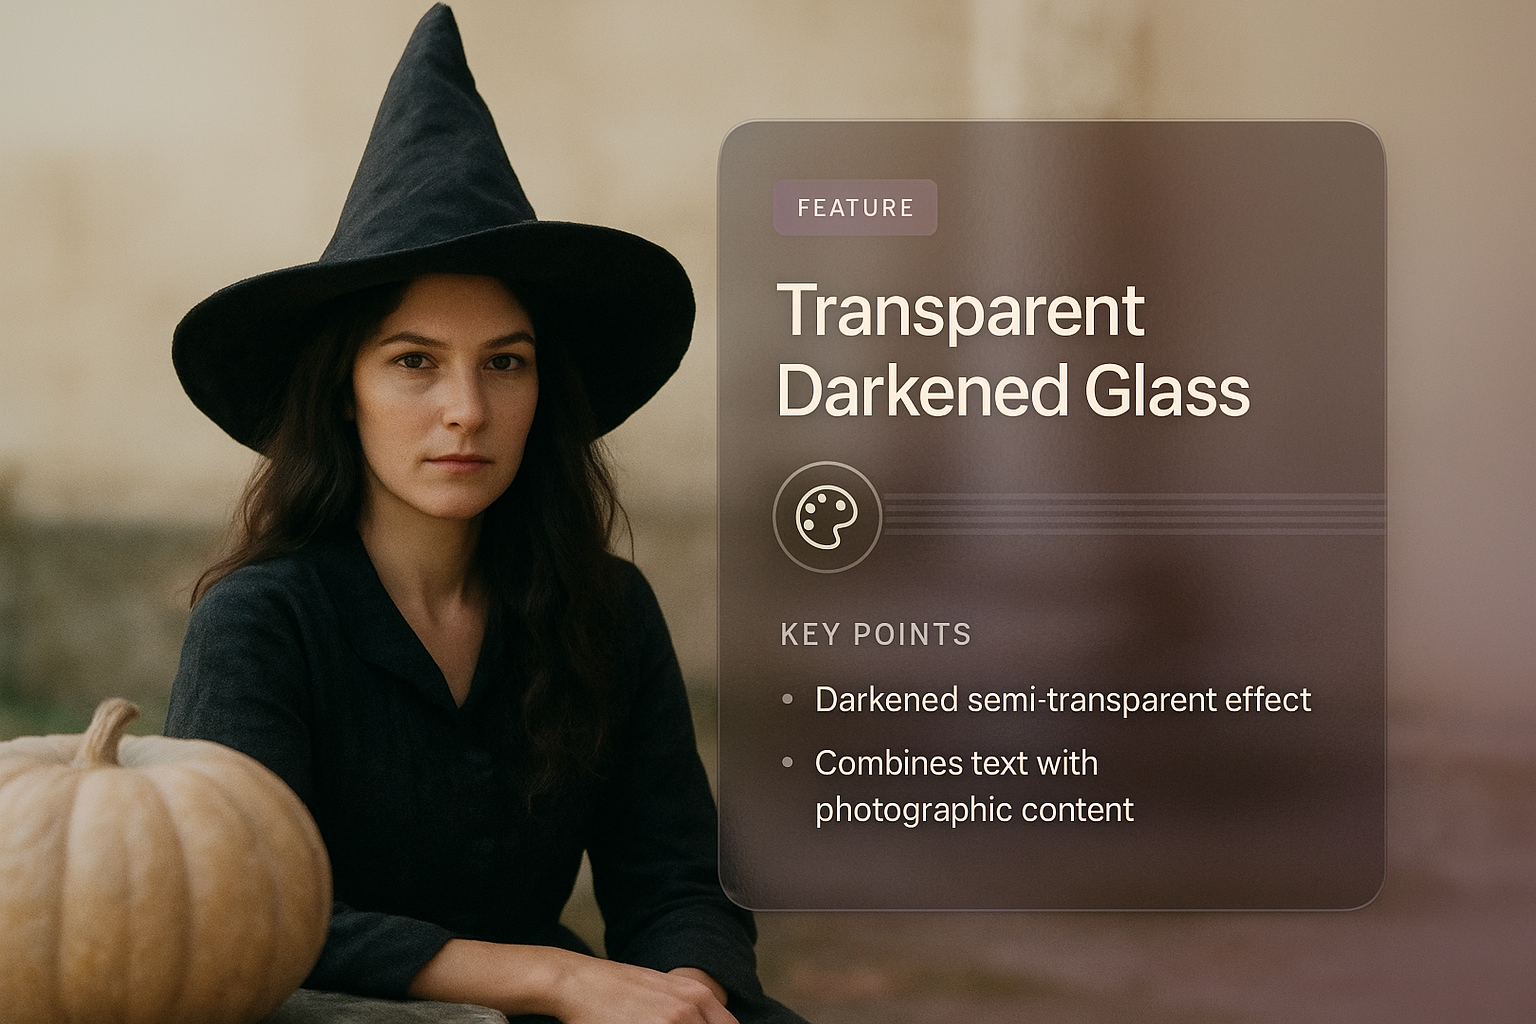The image size is (1536, 1024).
Task: Click the KEY POINTS label
Action: pos(876,634)
